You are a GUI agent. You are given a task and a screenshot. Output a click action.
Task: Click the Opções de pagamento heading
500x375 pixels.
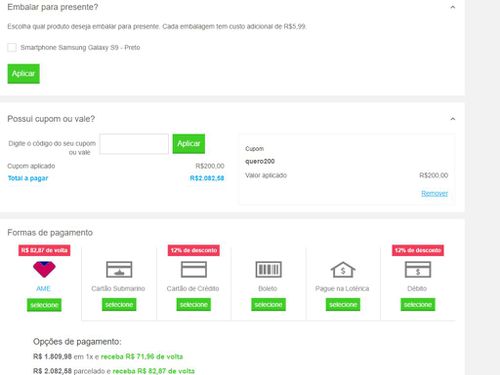[x=77, y=342]
